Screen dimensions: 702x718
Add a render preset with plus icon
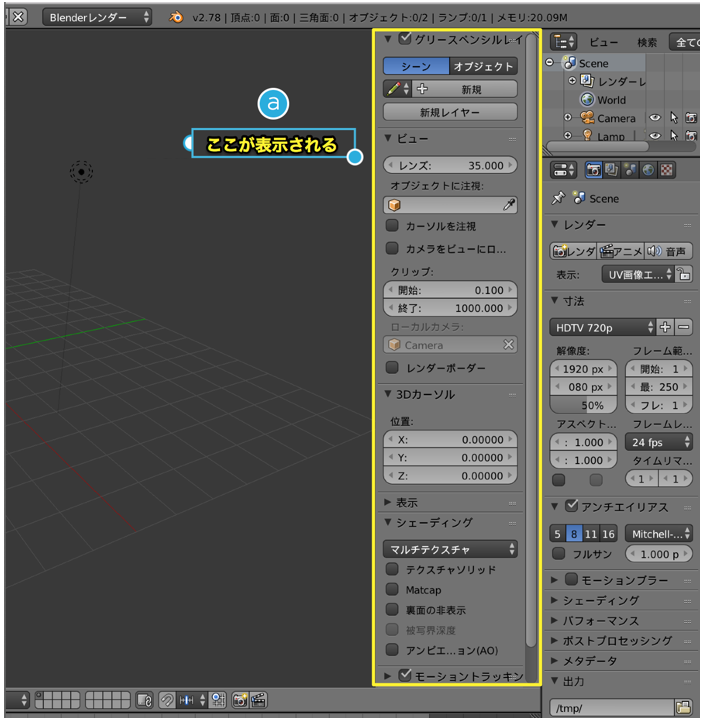tap(665, 327)
